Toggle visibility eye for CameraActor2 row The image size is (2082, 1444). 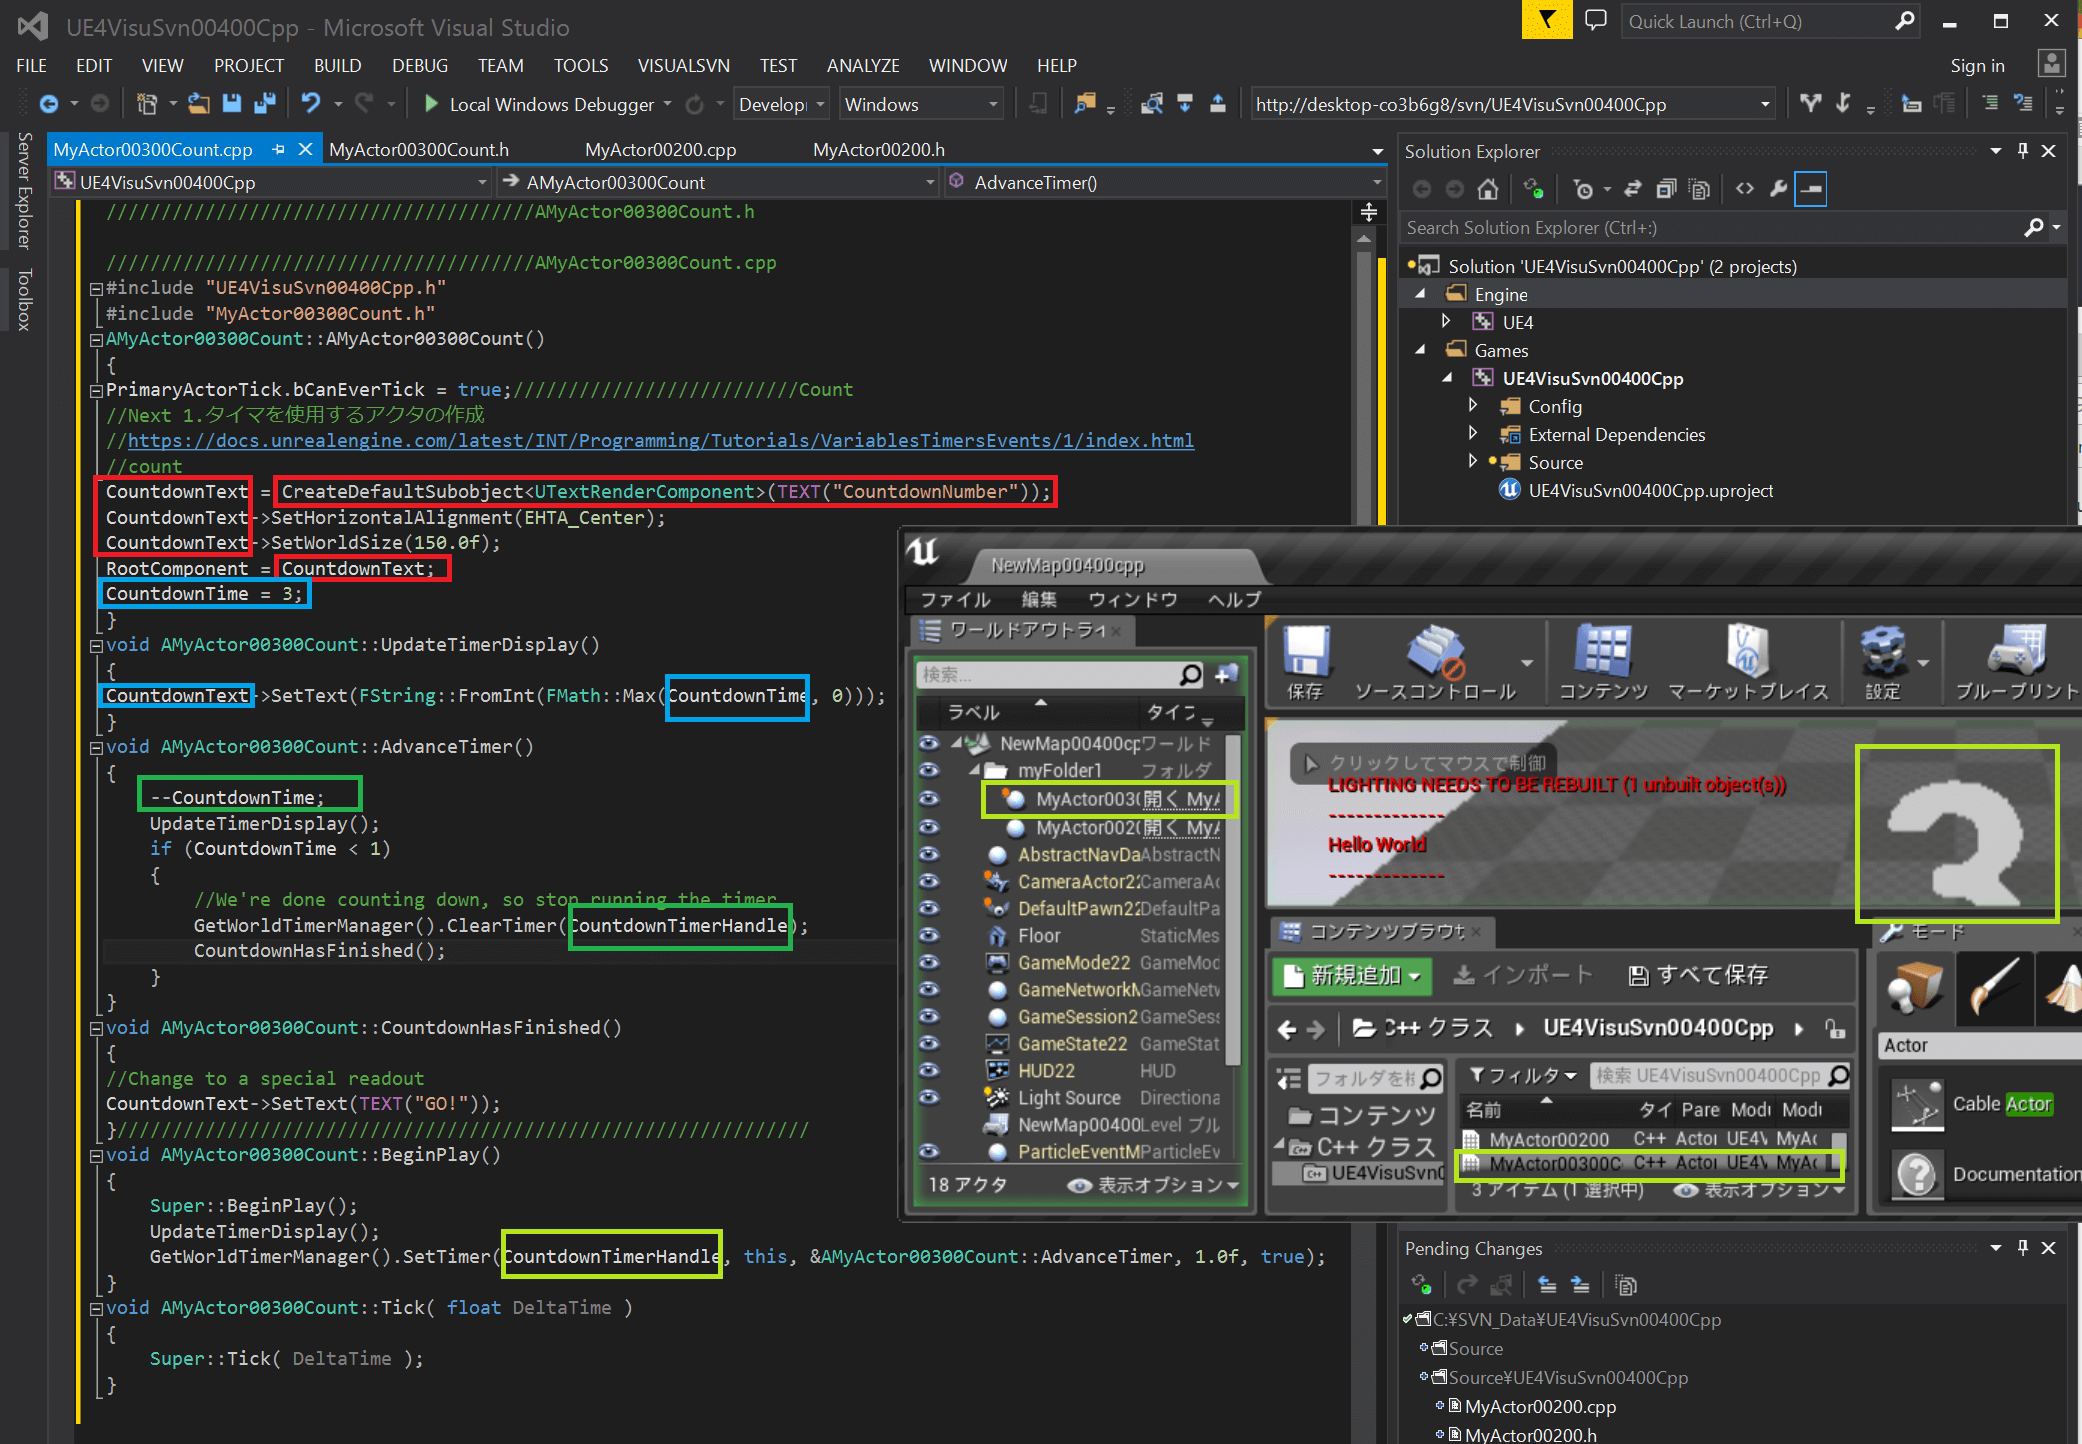coord(929,881)
